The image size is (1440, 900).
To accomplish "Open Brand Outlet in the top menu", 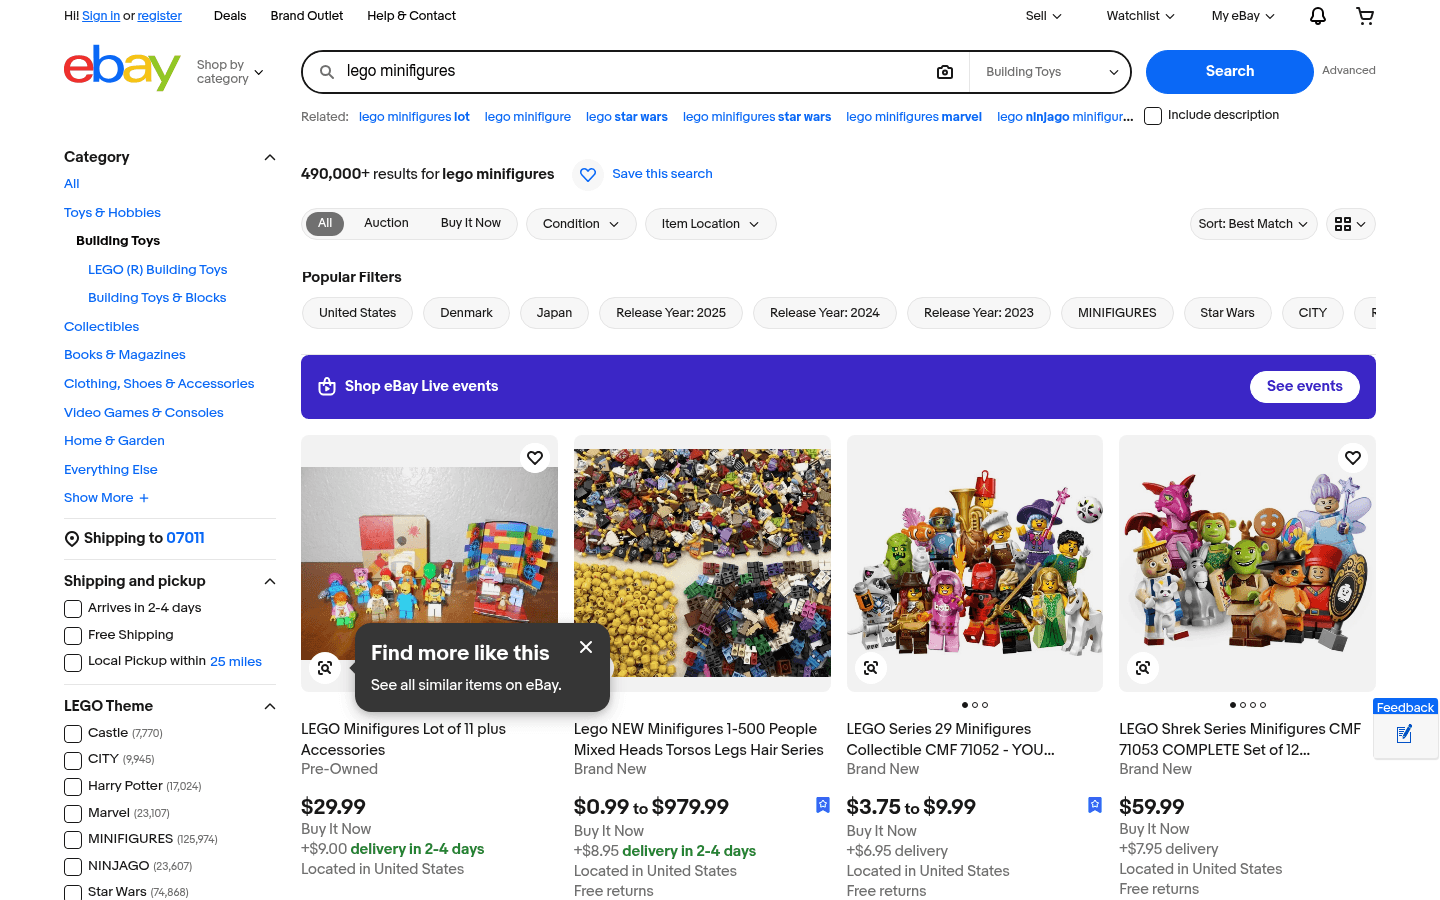I will coord(307,16).
